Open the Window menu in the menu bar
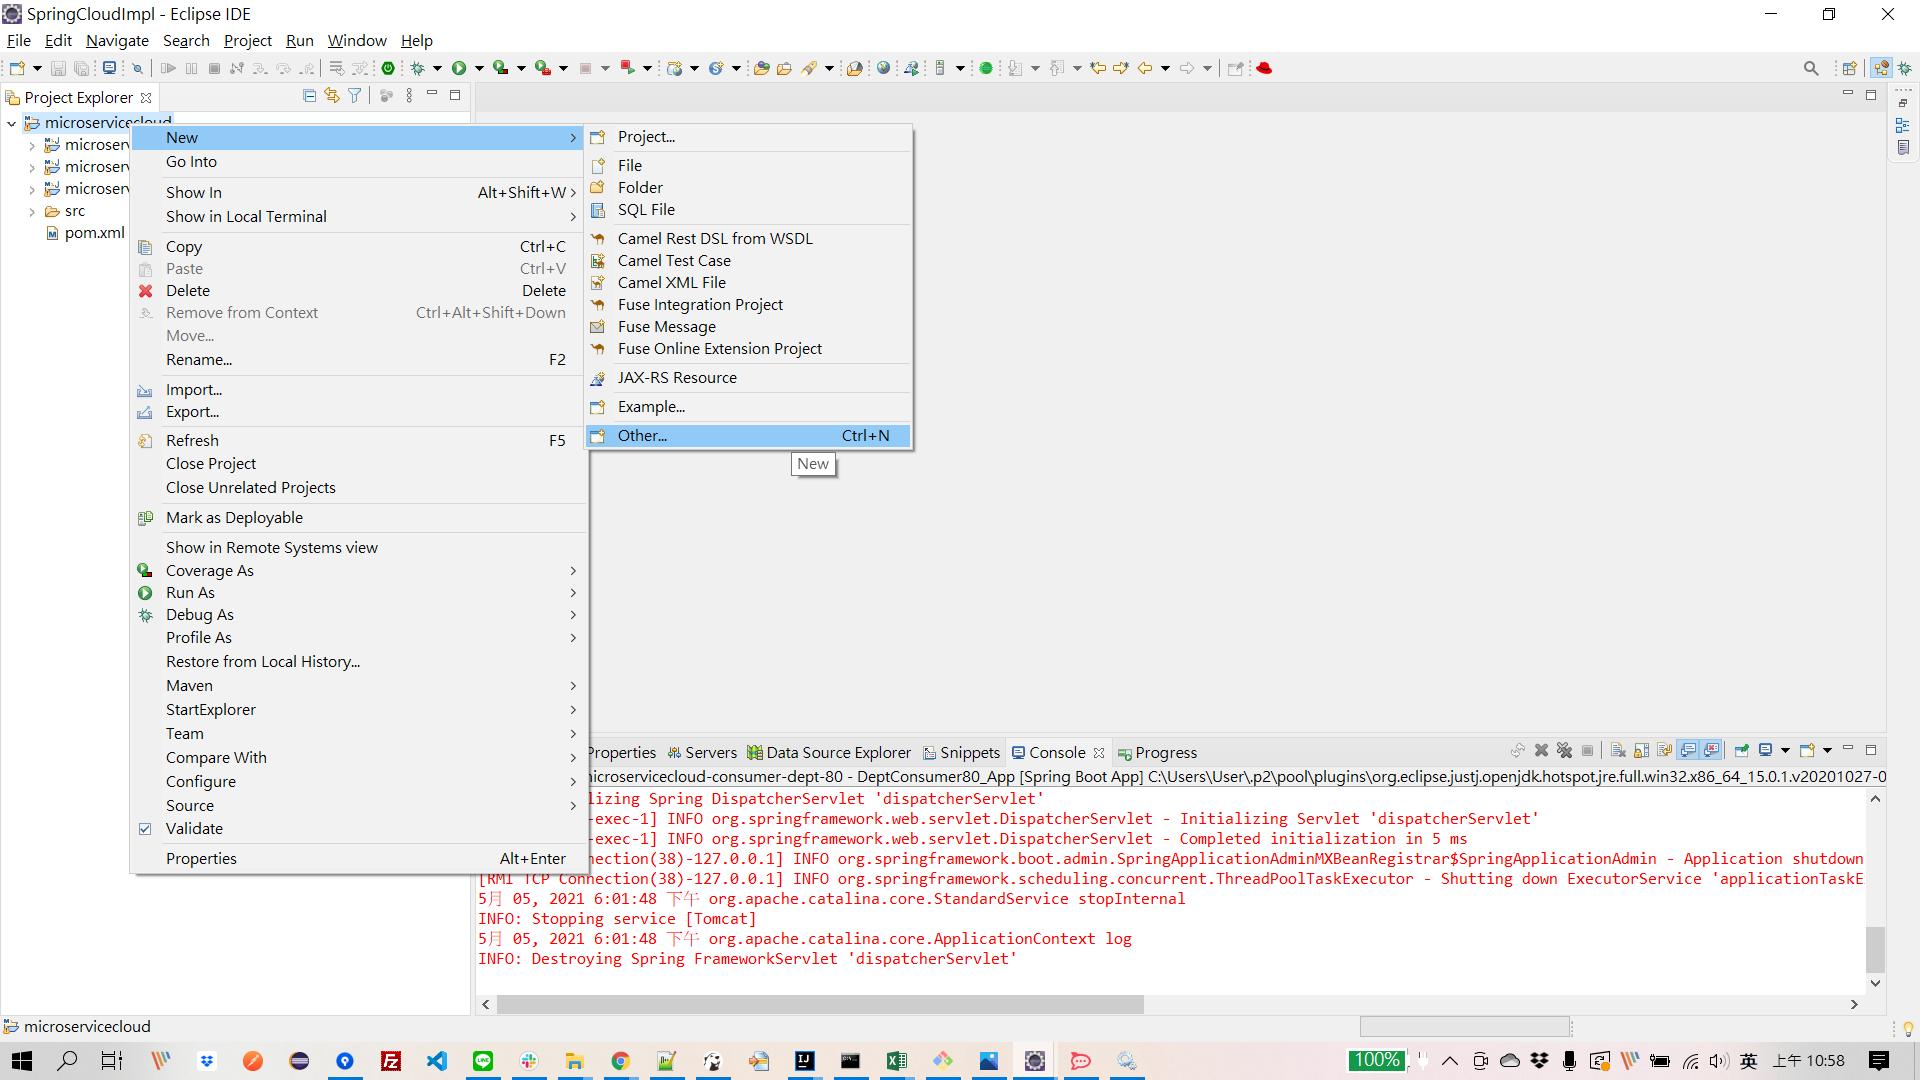1920x1080 pixels. pyautogui.click(x=357, y=40)
